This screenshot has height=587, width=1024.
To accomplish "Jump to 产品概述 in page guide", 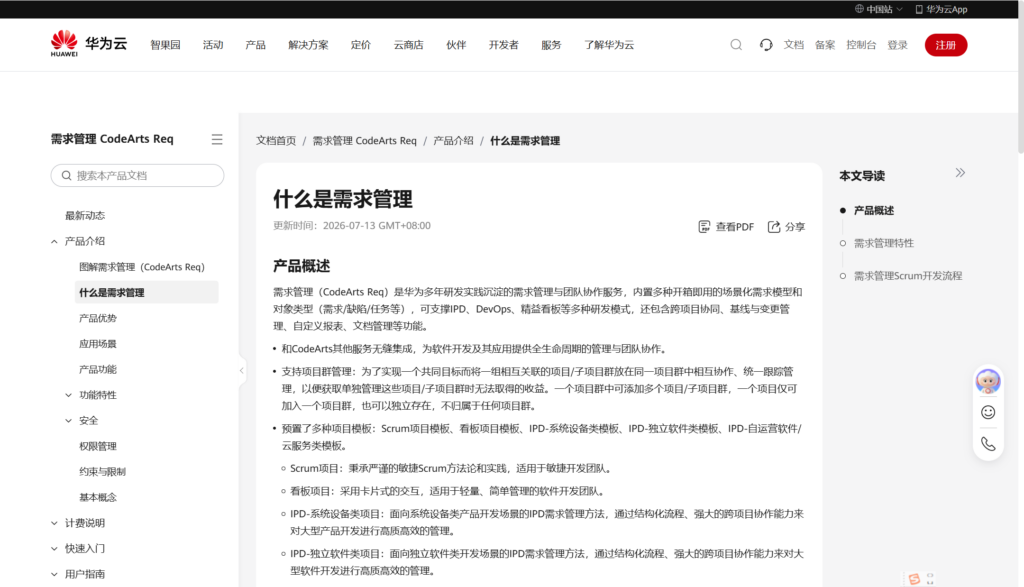I will click(x=874, y=210).
